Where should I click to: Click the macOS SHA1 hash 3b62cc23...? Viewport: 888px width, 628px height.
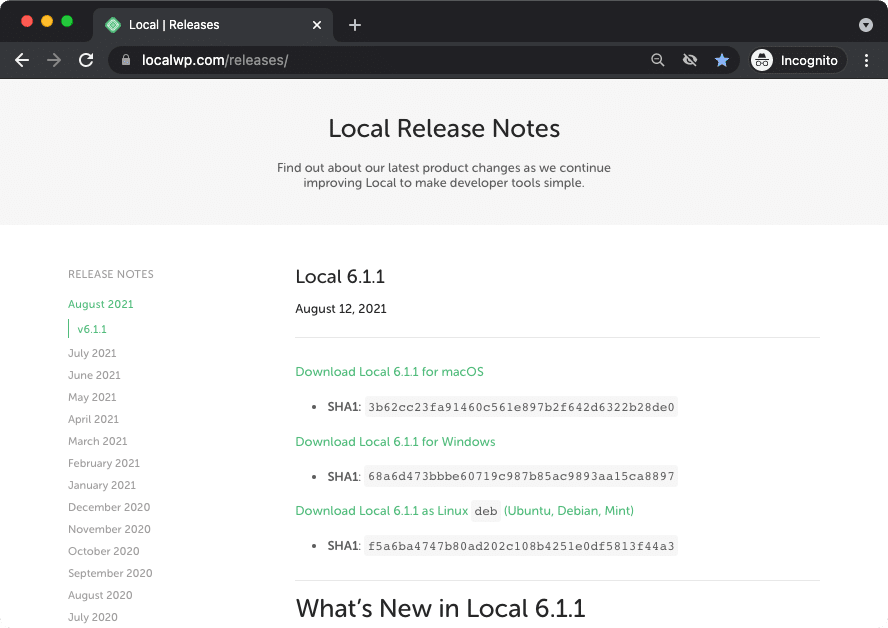pyautogui.click(x=521, y=407)
